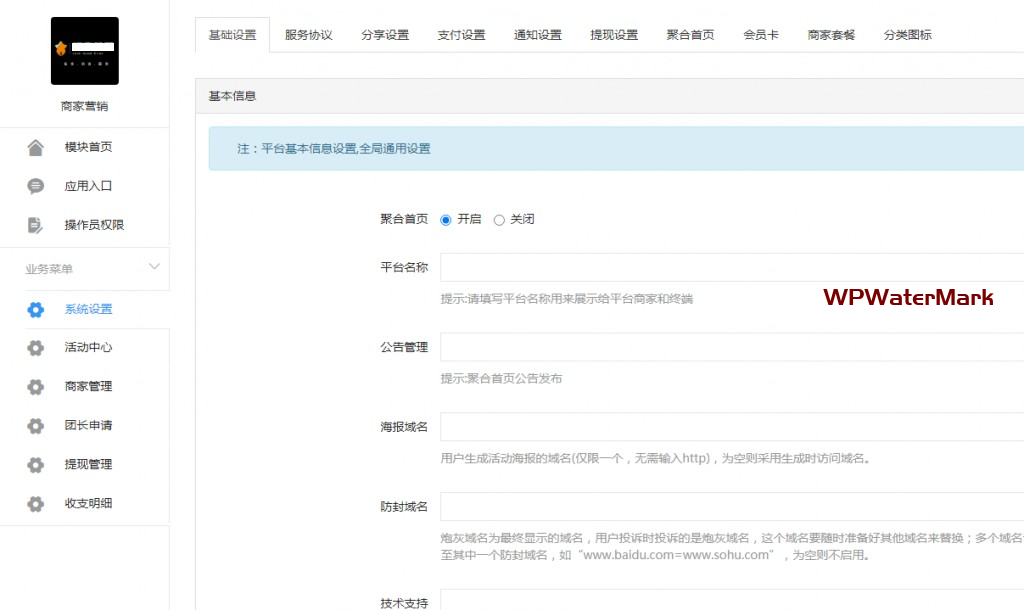
Task: Click the gear icon beside 提现管理
Action: coord(36,465)
